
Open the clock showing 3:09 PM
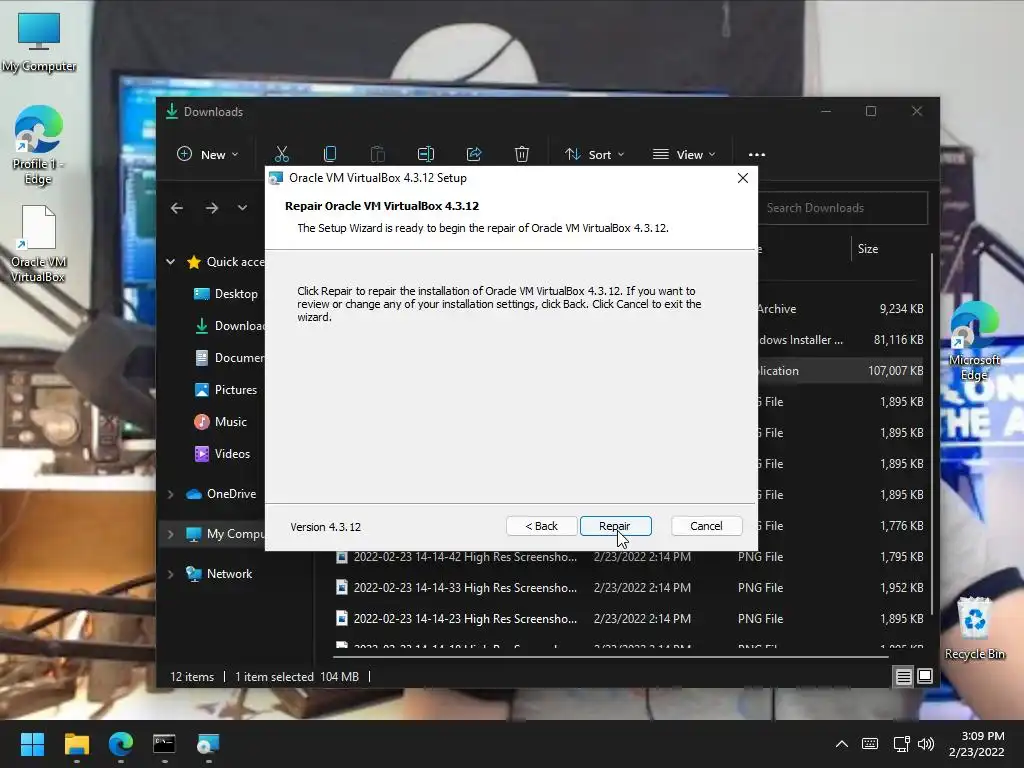point(976,744)
